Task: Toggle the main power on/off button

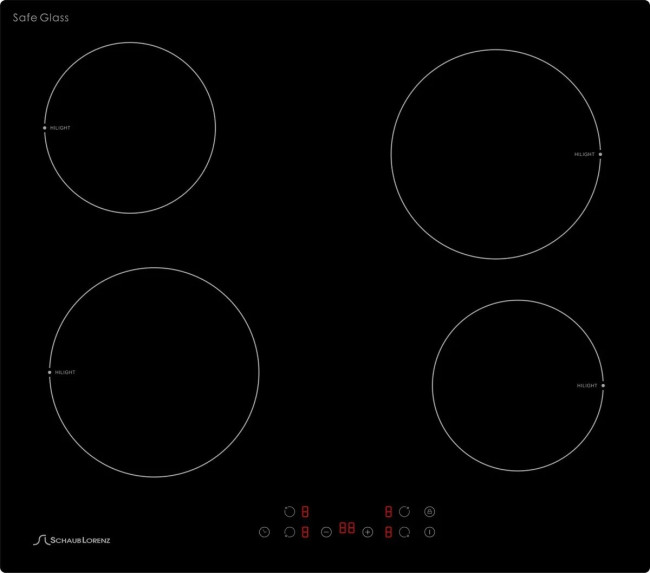Action: point(430,532)
